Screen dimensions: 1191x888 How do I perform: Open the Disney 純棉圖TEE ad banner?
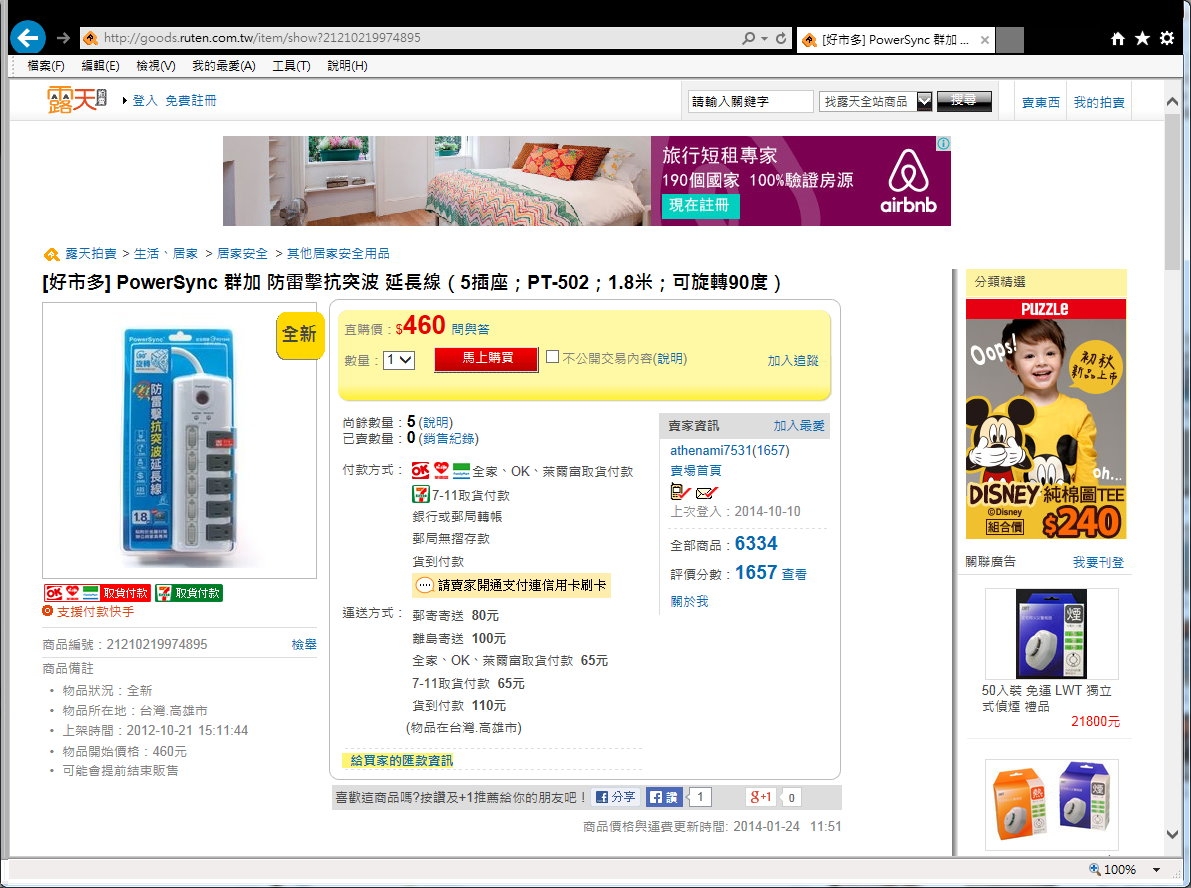coord(1046,419)
